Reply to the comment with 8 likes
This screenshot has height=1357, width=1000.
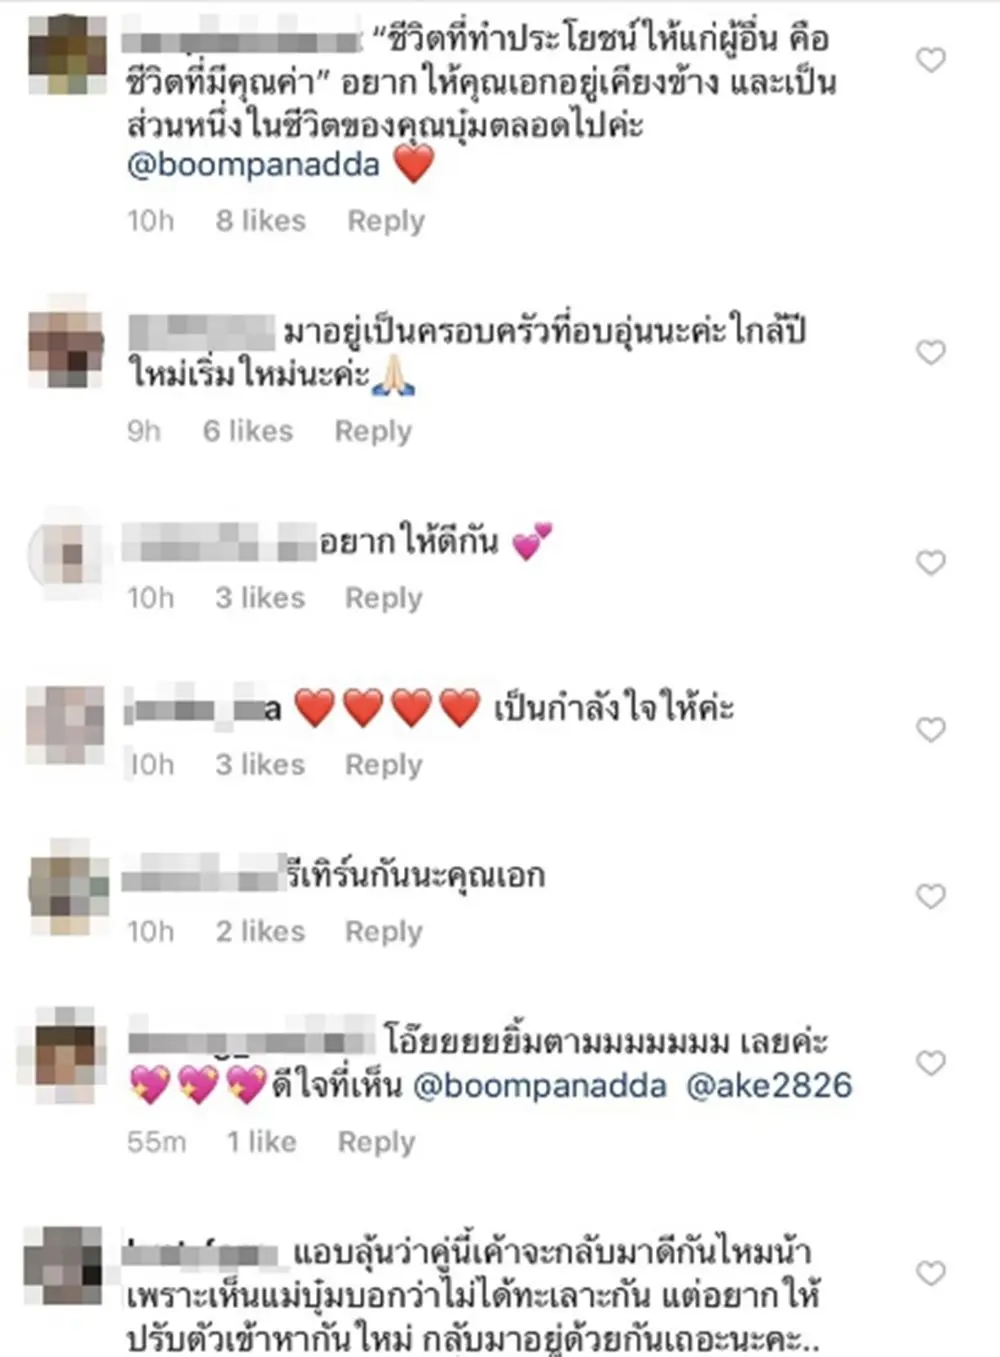point(386,221)
